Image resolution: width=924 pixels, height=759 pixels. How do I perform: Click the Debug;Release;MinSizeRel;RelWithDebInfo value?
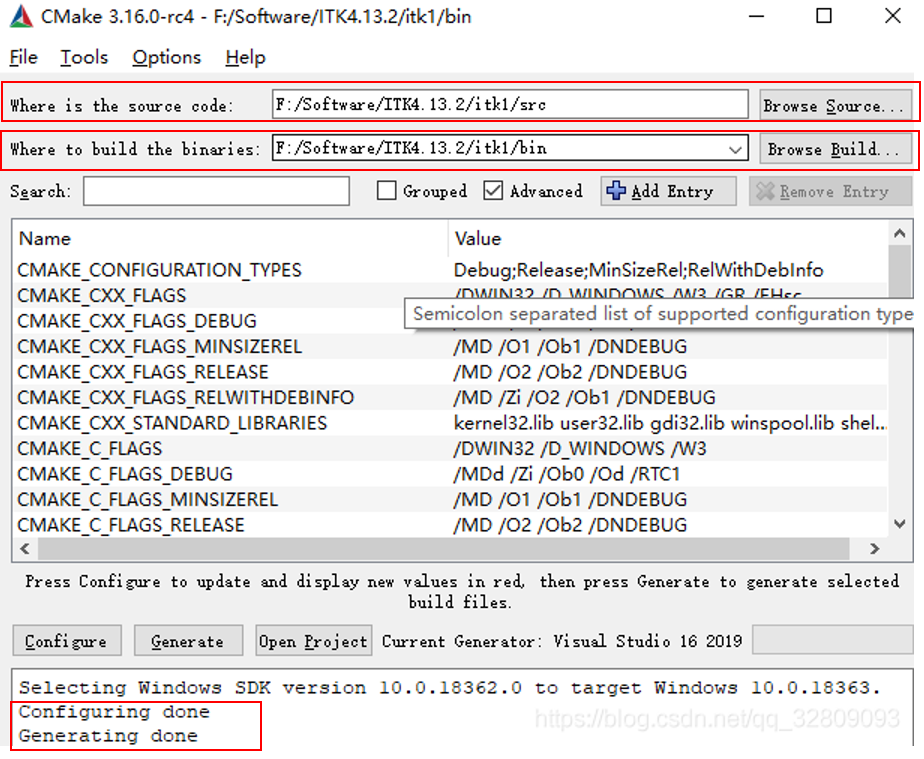point(638,270)
